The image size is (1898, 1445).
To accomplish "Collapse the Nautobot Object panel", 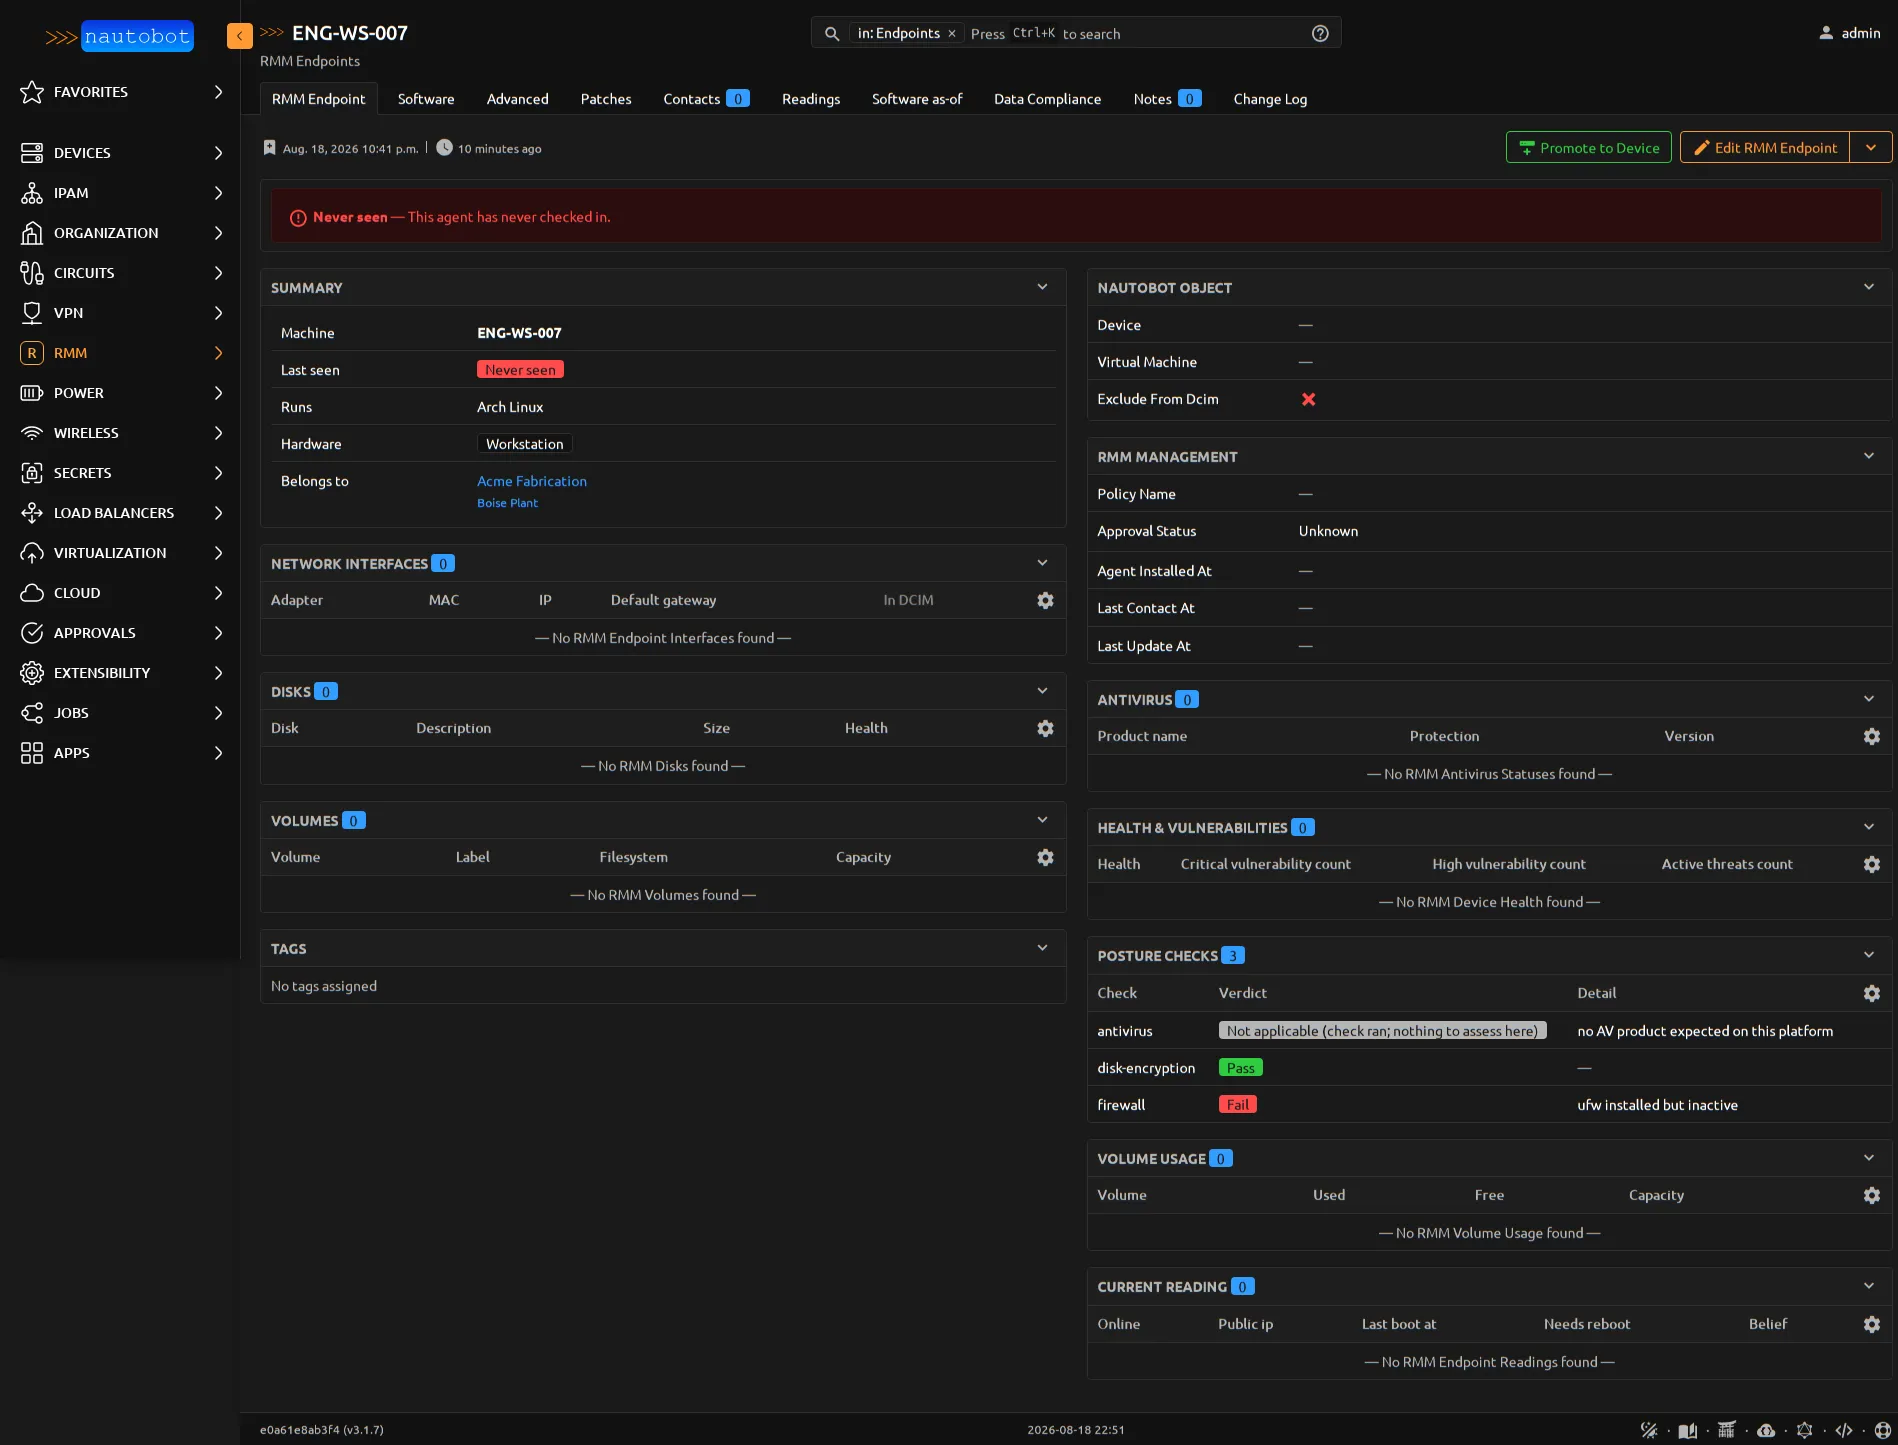I will pos(1869,287).
